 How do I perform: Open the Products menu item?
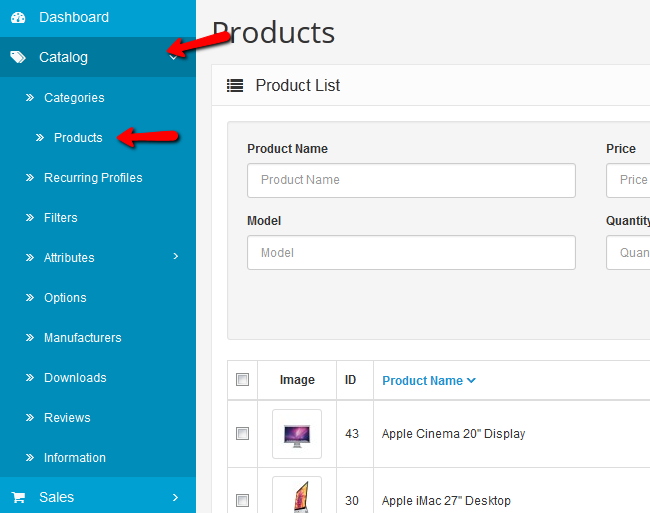point(78,138)
